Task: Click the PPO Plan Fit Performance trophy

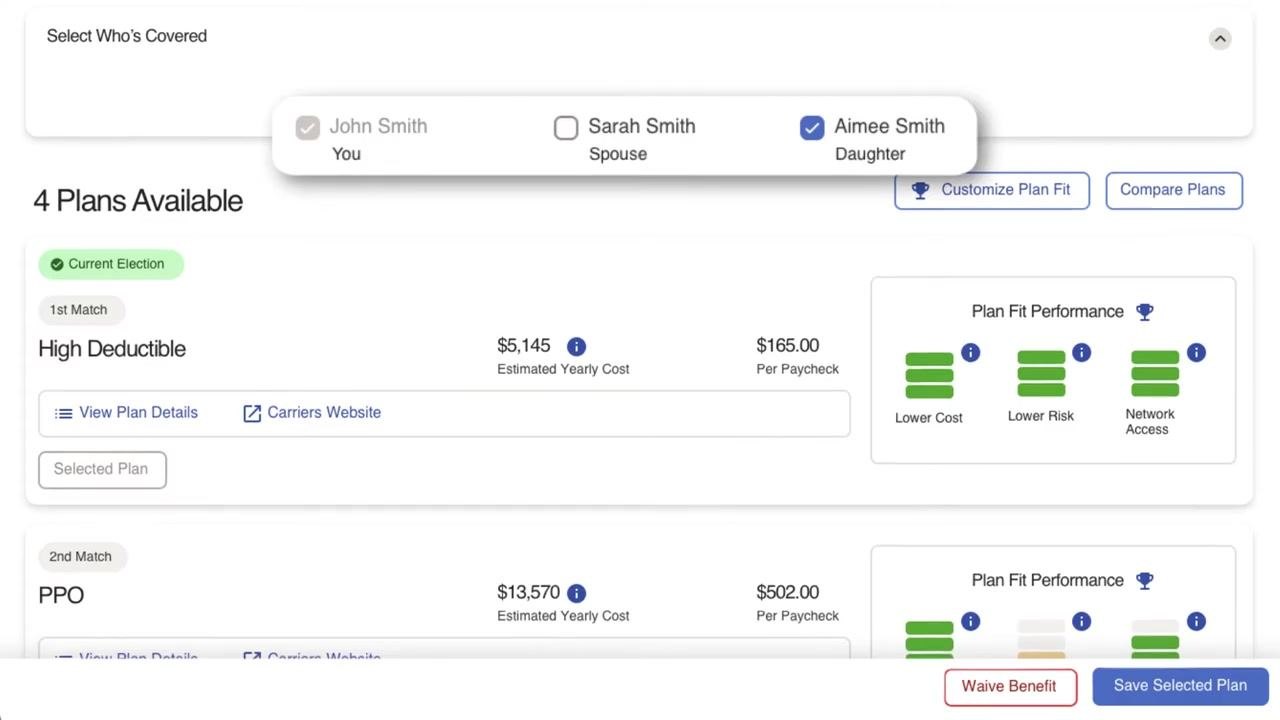Action: [x=1145, y=581]
